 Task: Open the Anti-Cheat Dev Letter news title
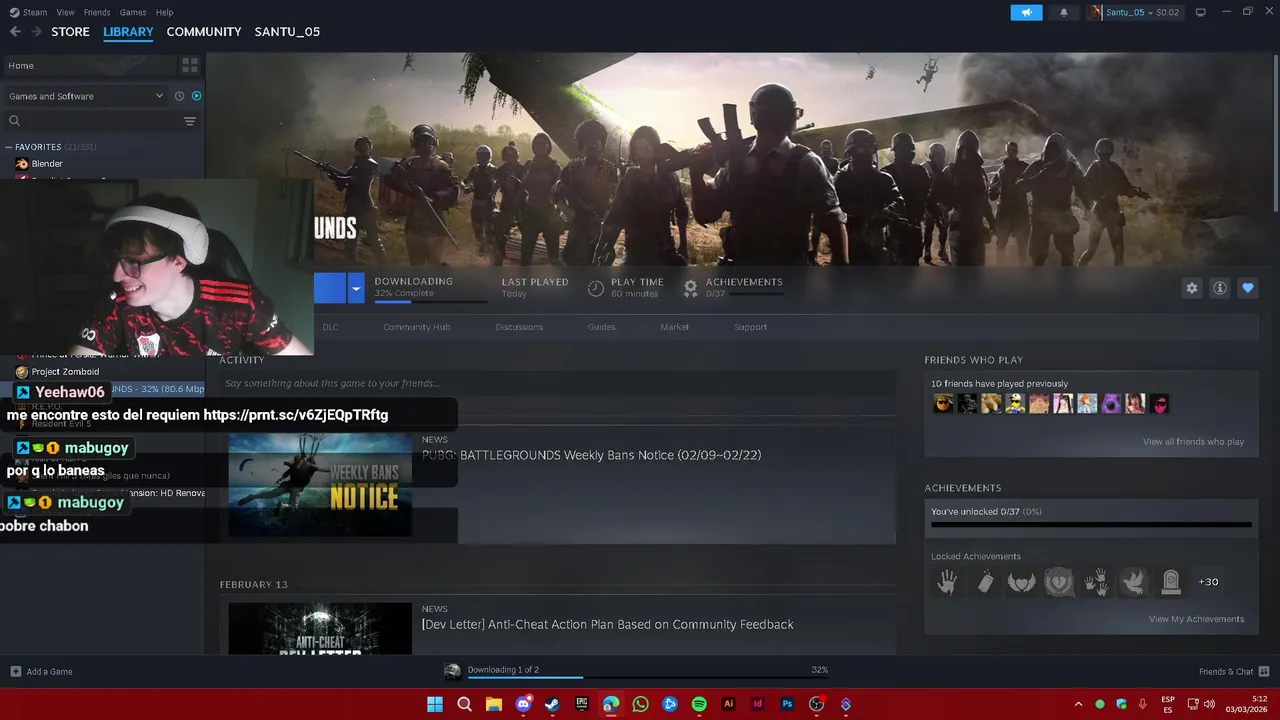click(607, 625)
